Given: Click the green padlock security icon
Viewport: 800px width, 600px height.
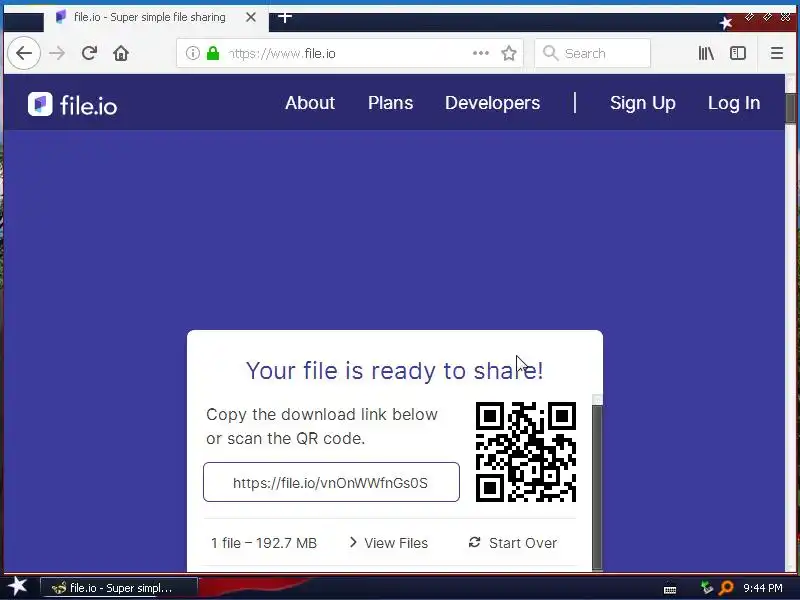Looking at the screenshot, I should (213, 53).
